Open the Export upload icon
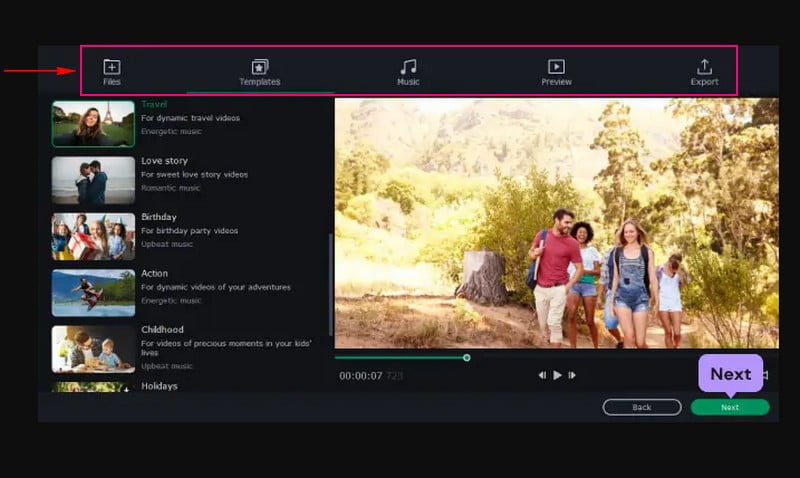The image size is (800, 478). (704, 67)
